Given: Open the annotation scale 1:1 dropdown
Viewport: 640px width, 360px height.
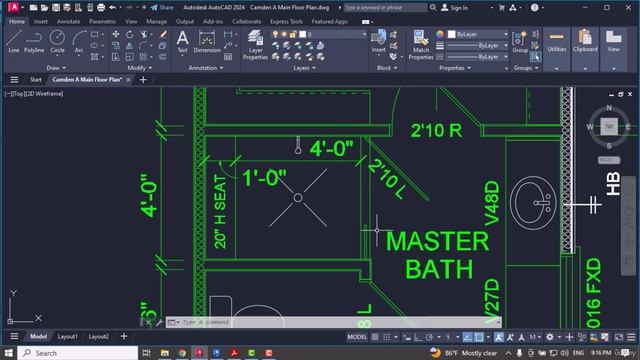Looking at the screenshot, I should tap(535, 337).
